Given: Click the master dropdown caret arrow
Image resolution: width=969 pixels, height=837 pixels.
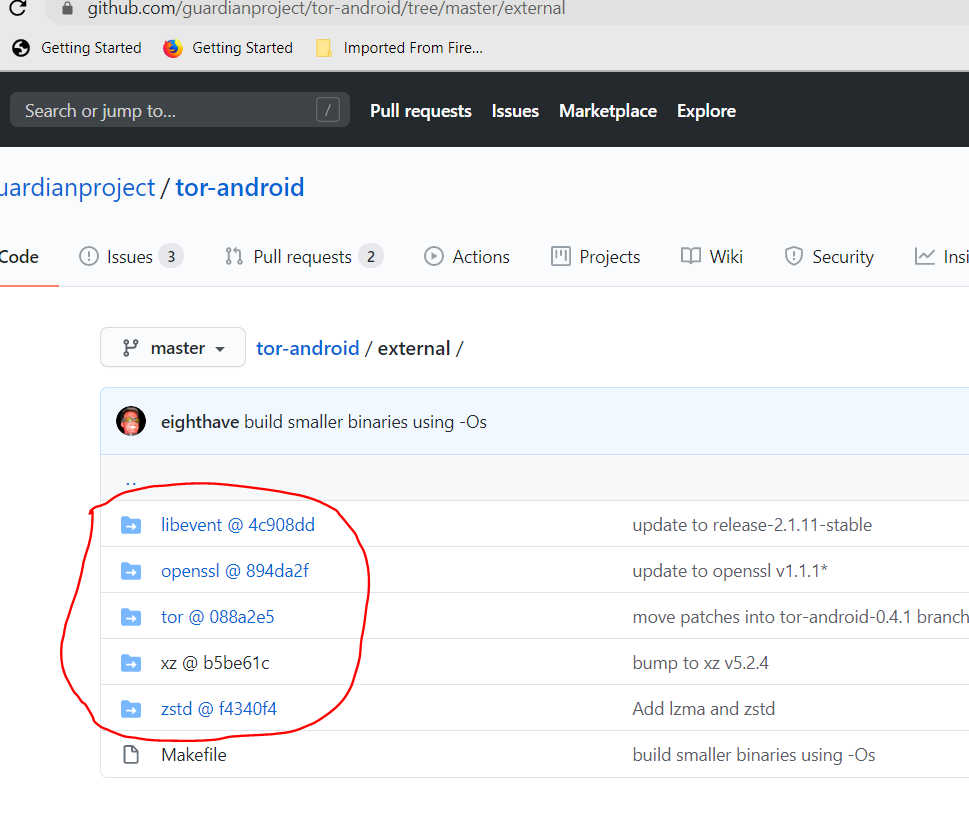Looking at the screenshot, I should click(x=220, y=349).
